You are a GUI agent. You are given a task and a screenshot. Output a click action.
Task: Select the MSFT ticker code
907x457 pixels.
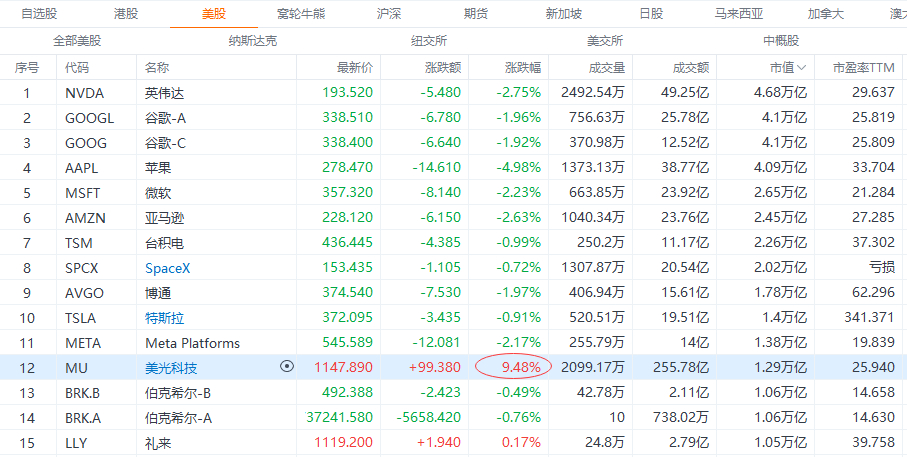82,193
